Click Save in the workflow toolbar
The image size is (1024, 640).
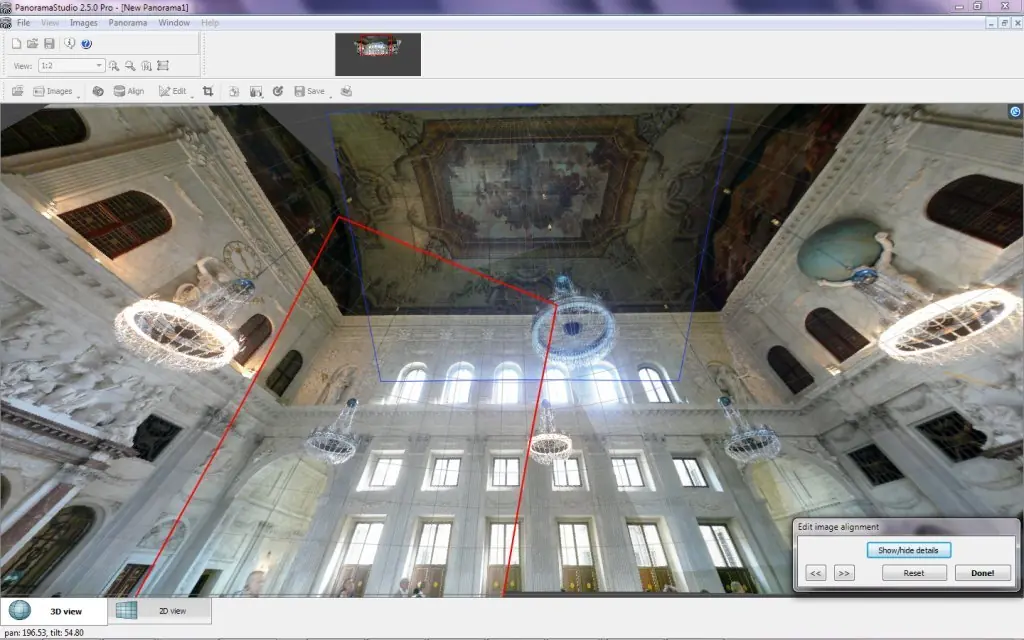point(310,91)
